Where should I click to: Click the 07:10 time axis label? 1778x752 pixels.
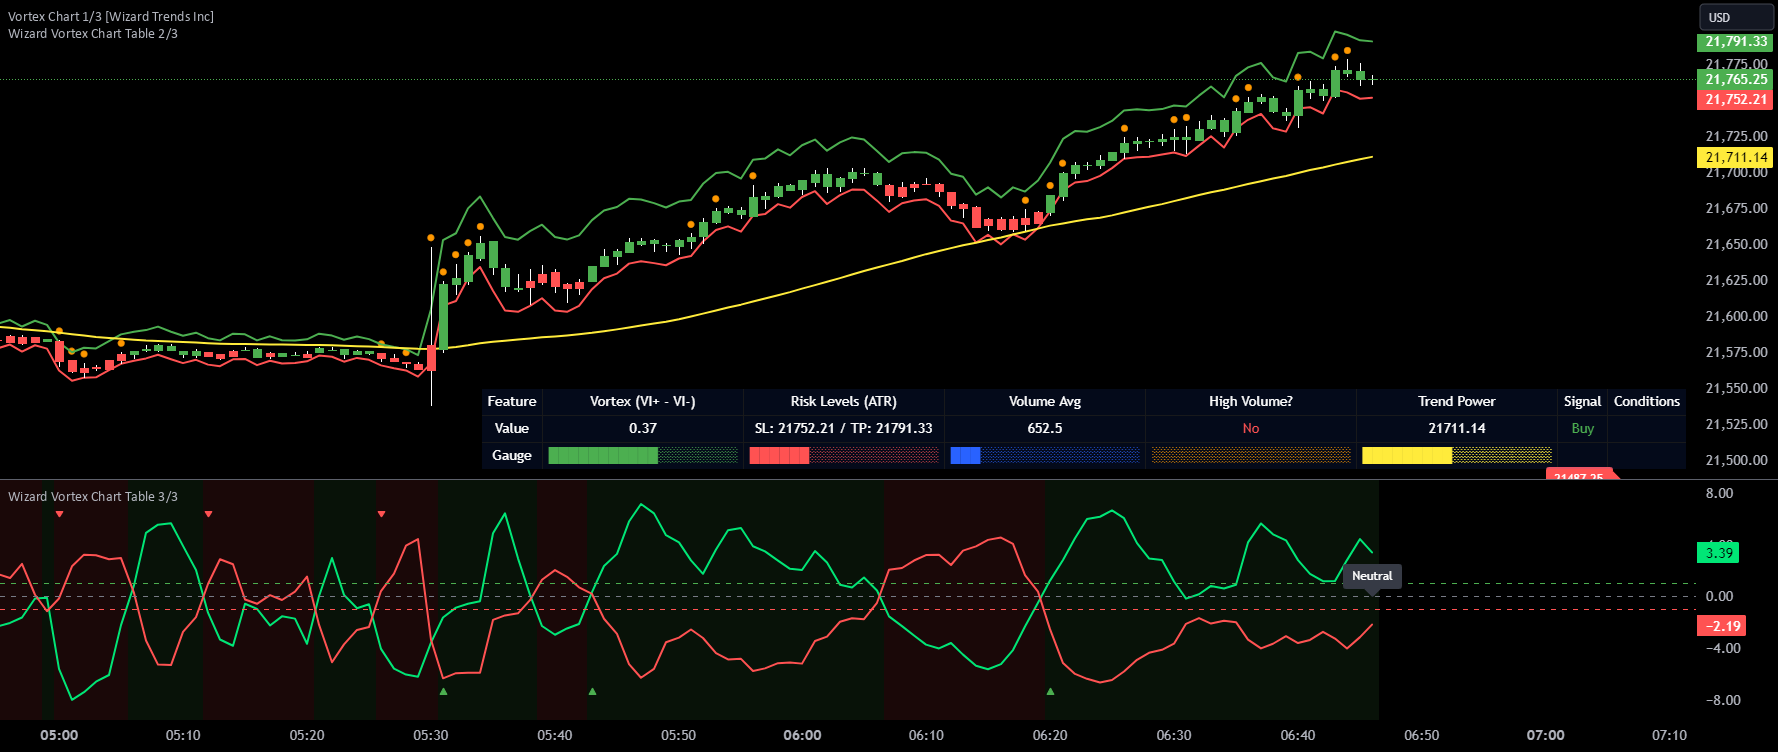(x=1669, y=735)
